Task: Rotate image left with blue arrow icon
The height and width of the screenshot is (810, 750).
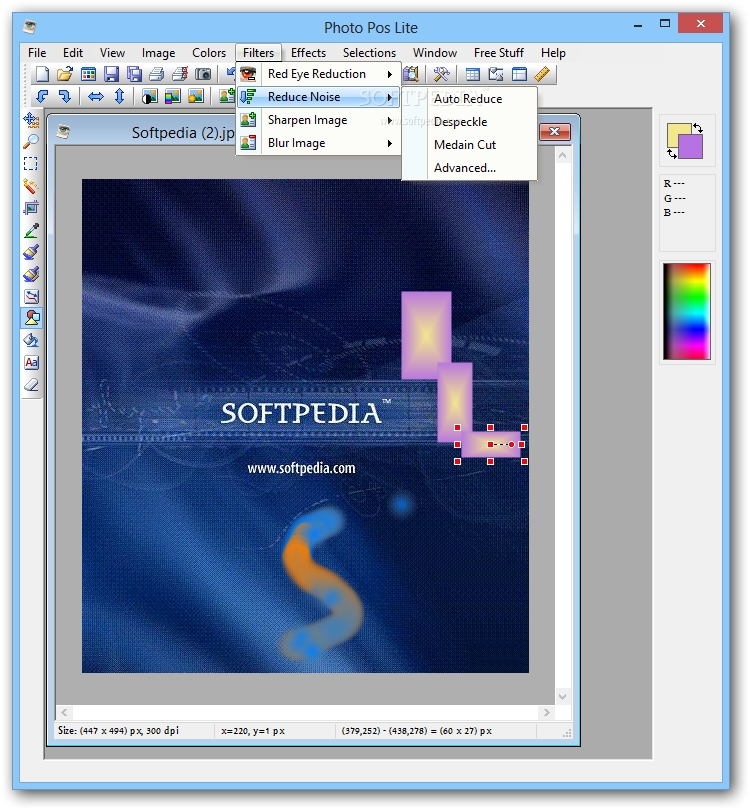Action: pyautogui.click(x=42, y=96)
